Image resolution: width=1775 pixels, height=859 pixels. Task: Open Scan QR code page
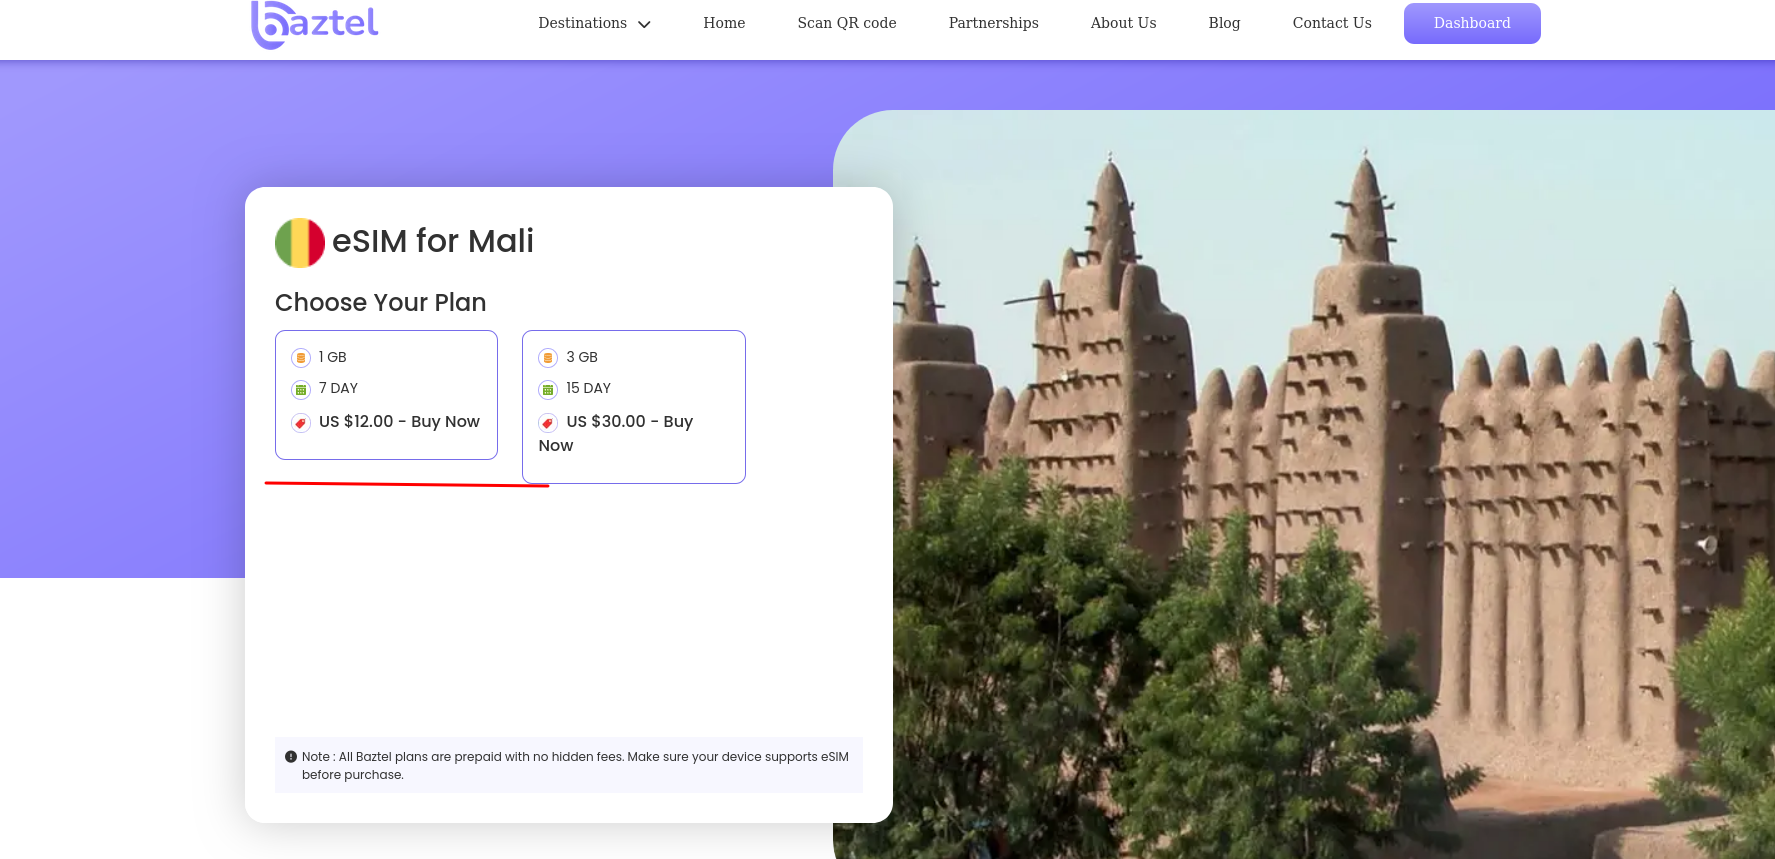click(x=847, y=23)
